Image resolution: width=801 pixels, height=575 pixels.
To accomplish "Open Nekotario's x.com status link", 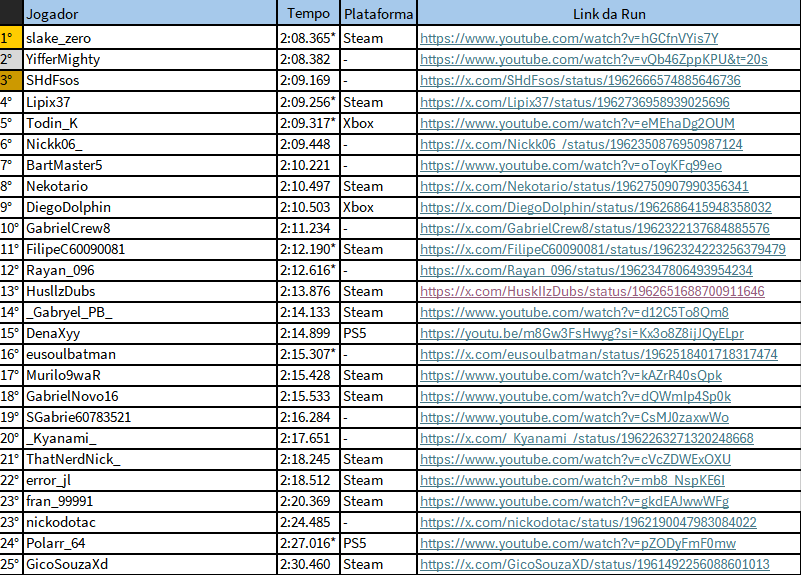I will (x=584, y=186).
